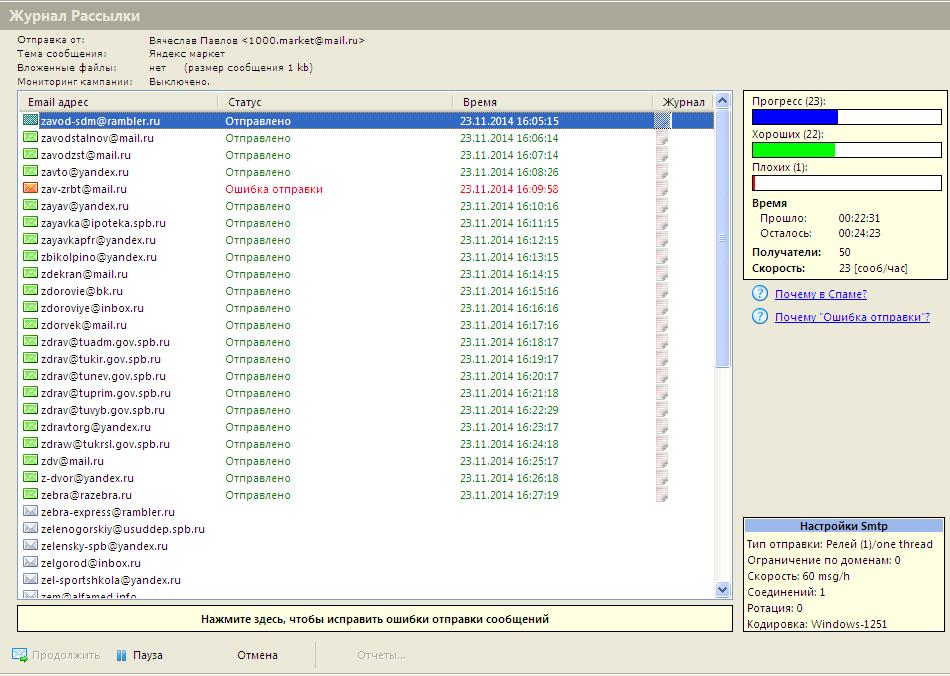
Task: Cancel the mailing with Отмена
Action: coord(257,655)
